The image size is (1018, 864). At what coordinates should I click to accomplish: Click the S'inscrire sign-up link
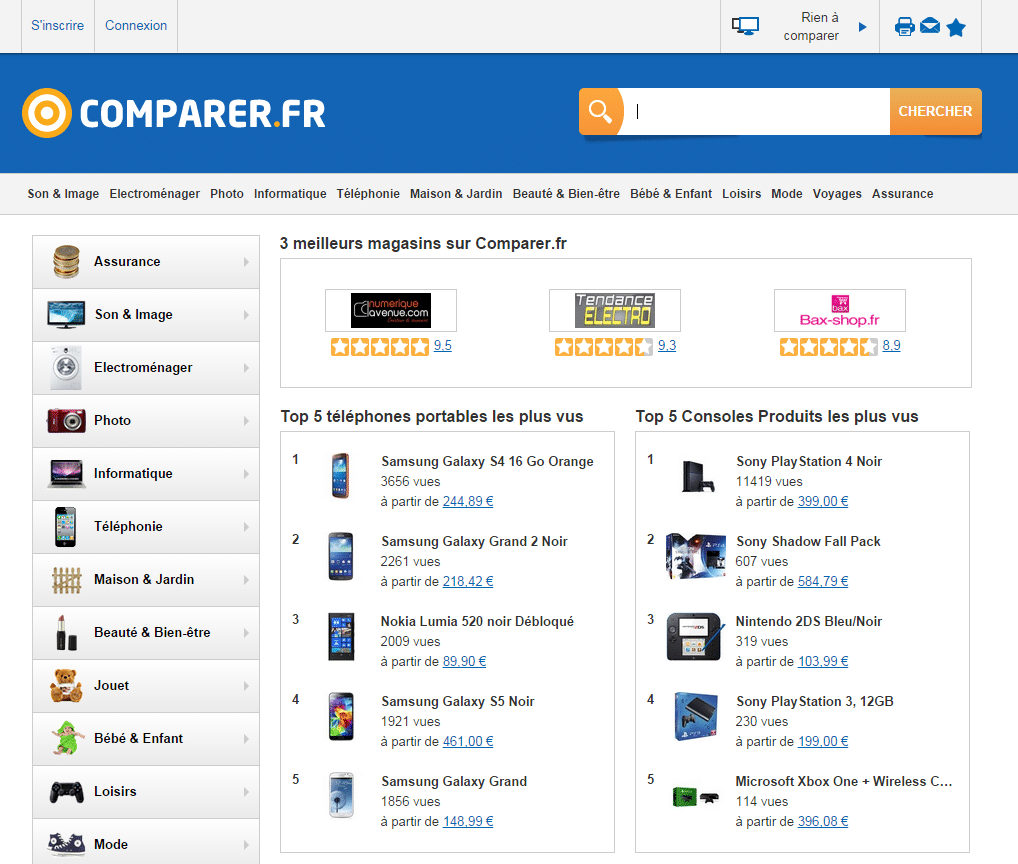pos(58,25)
